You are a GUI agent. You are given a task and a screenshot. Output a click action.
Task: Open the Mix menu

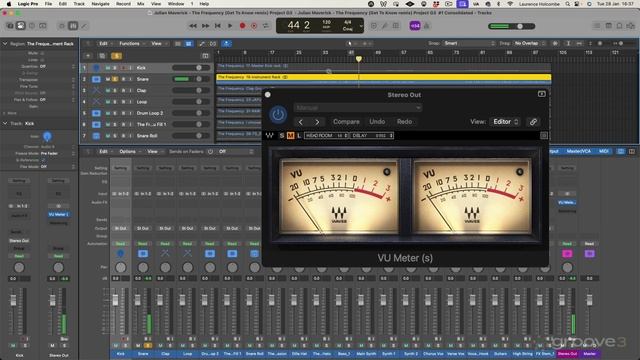pos(140,4)
